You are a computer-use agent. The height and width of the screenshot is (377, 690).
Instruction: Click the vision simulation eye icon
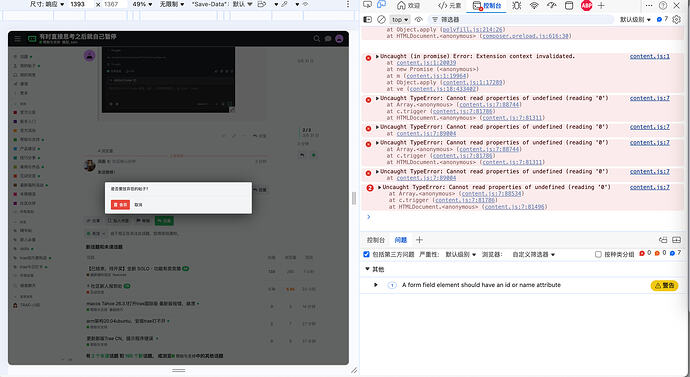coord(305,4)
